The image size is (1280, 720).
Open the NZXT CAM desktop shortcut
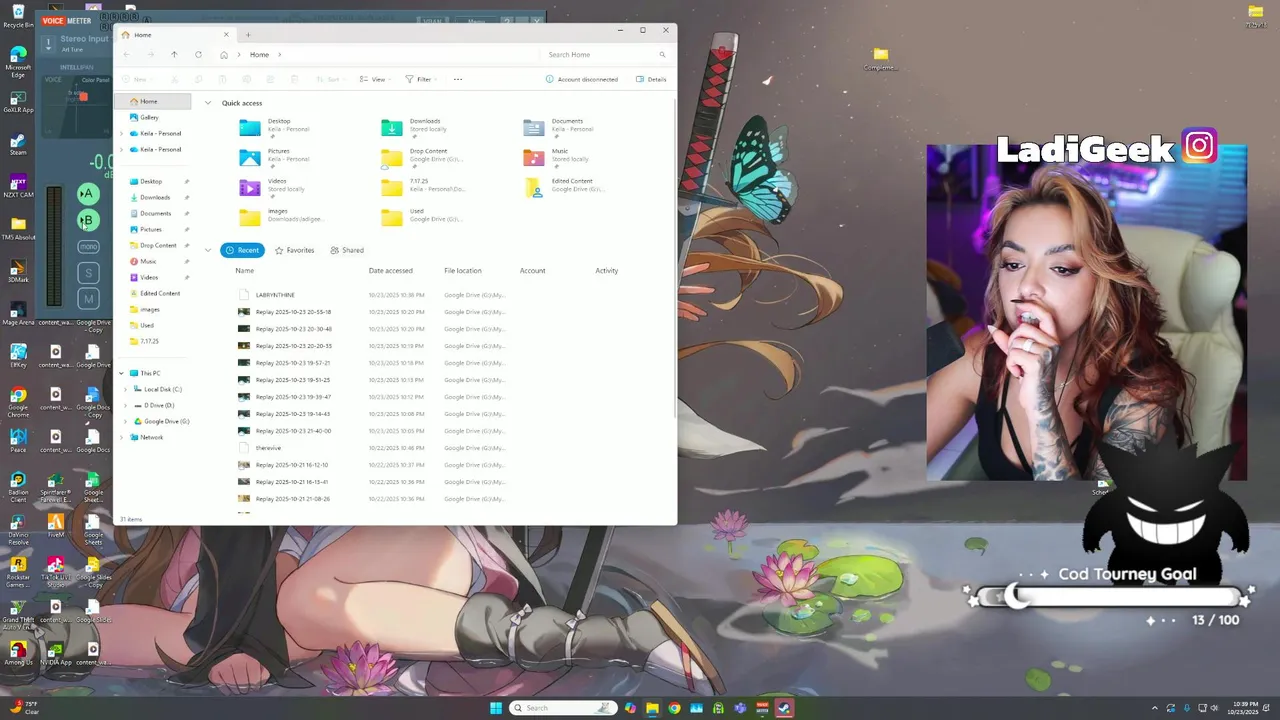pos(18,185)
